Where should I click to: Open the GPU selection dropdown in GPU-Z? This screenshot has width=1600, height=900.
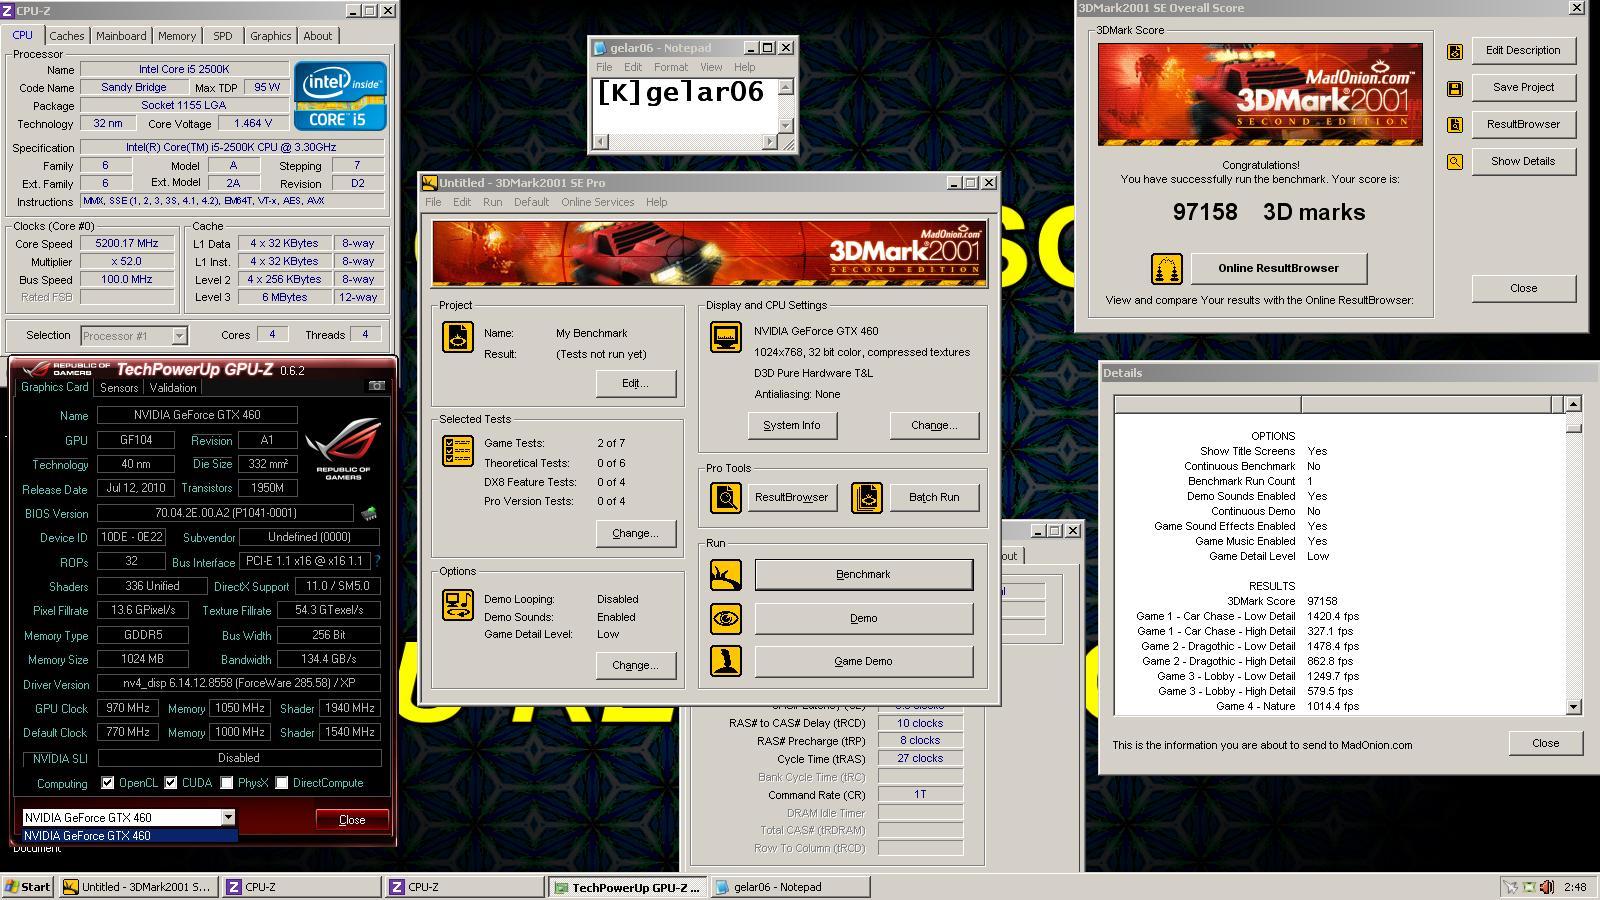click(228, 818)
